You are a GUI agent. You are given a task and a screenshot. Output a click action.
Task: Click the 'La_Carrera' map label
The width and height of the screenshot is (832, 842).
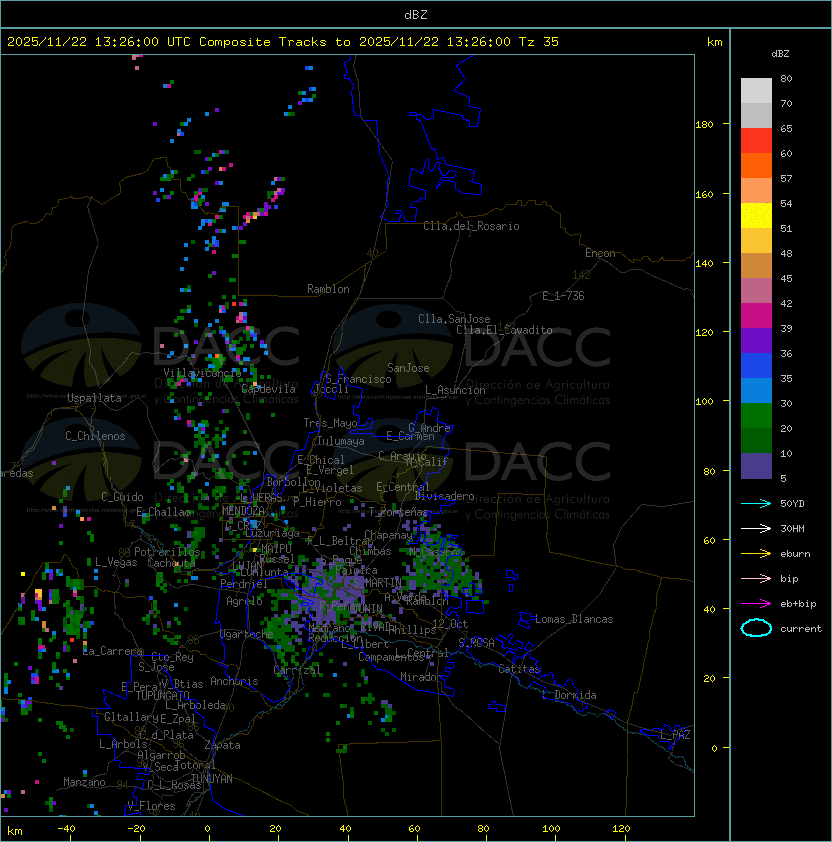click(112, 651)
